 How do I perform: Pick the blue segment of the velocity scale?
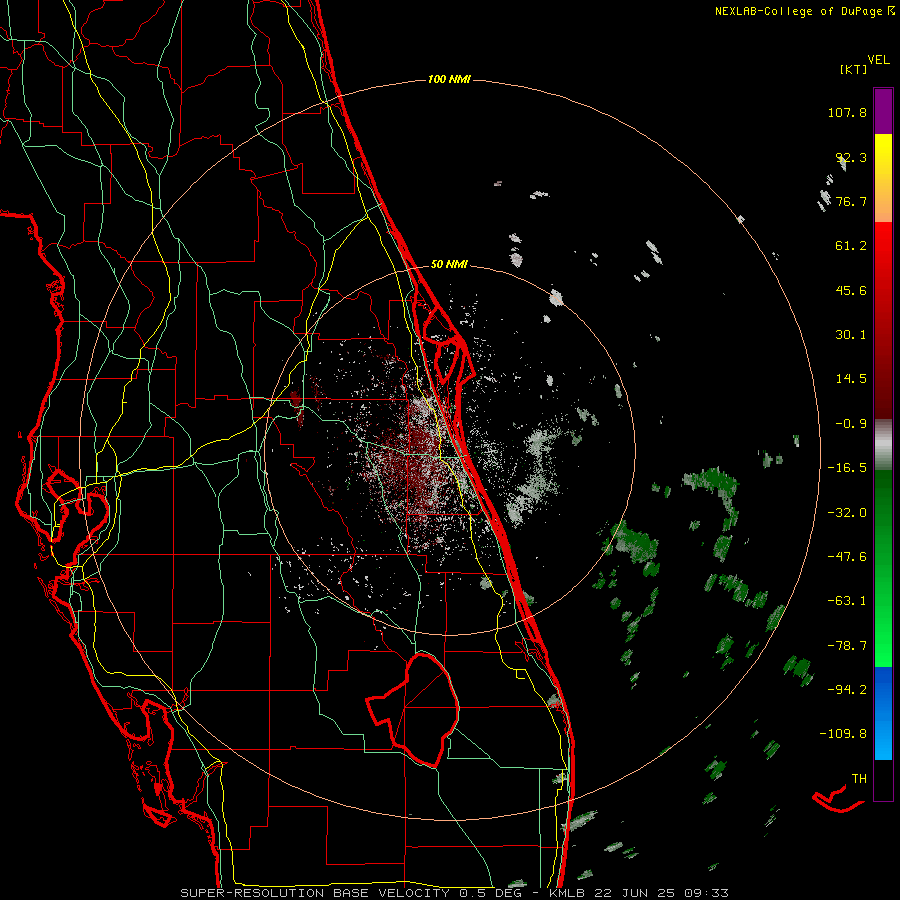[x=883, y=713]
